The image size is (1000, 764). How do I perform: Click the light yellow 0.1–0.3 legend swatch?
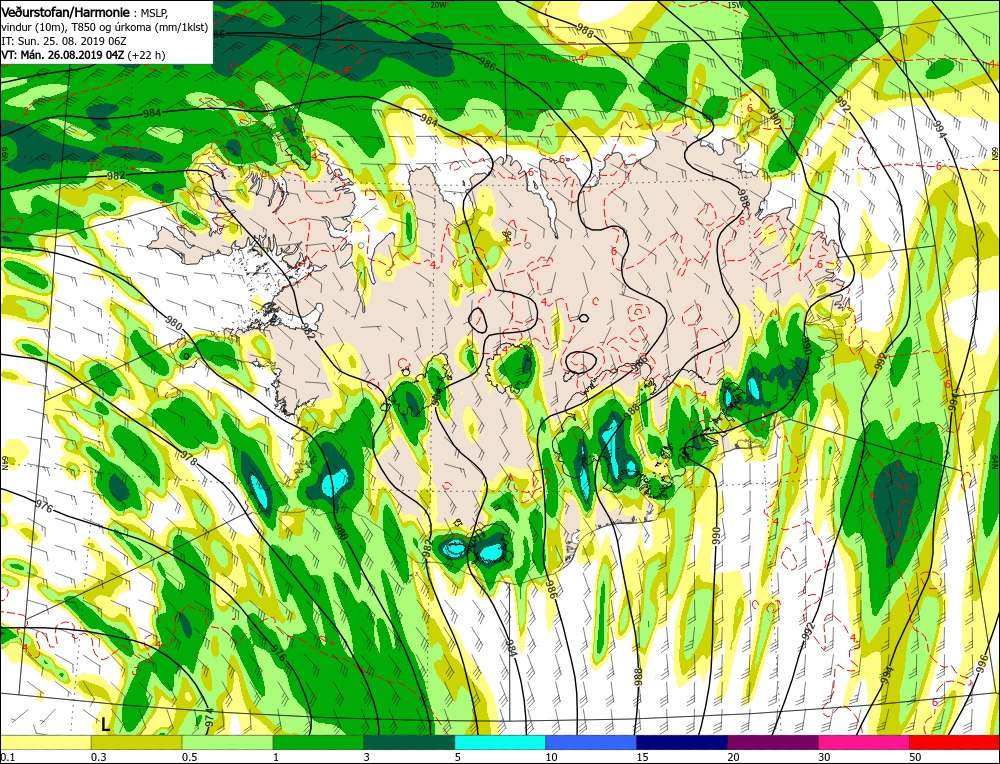(45, 742)
